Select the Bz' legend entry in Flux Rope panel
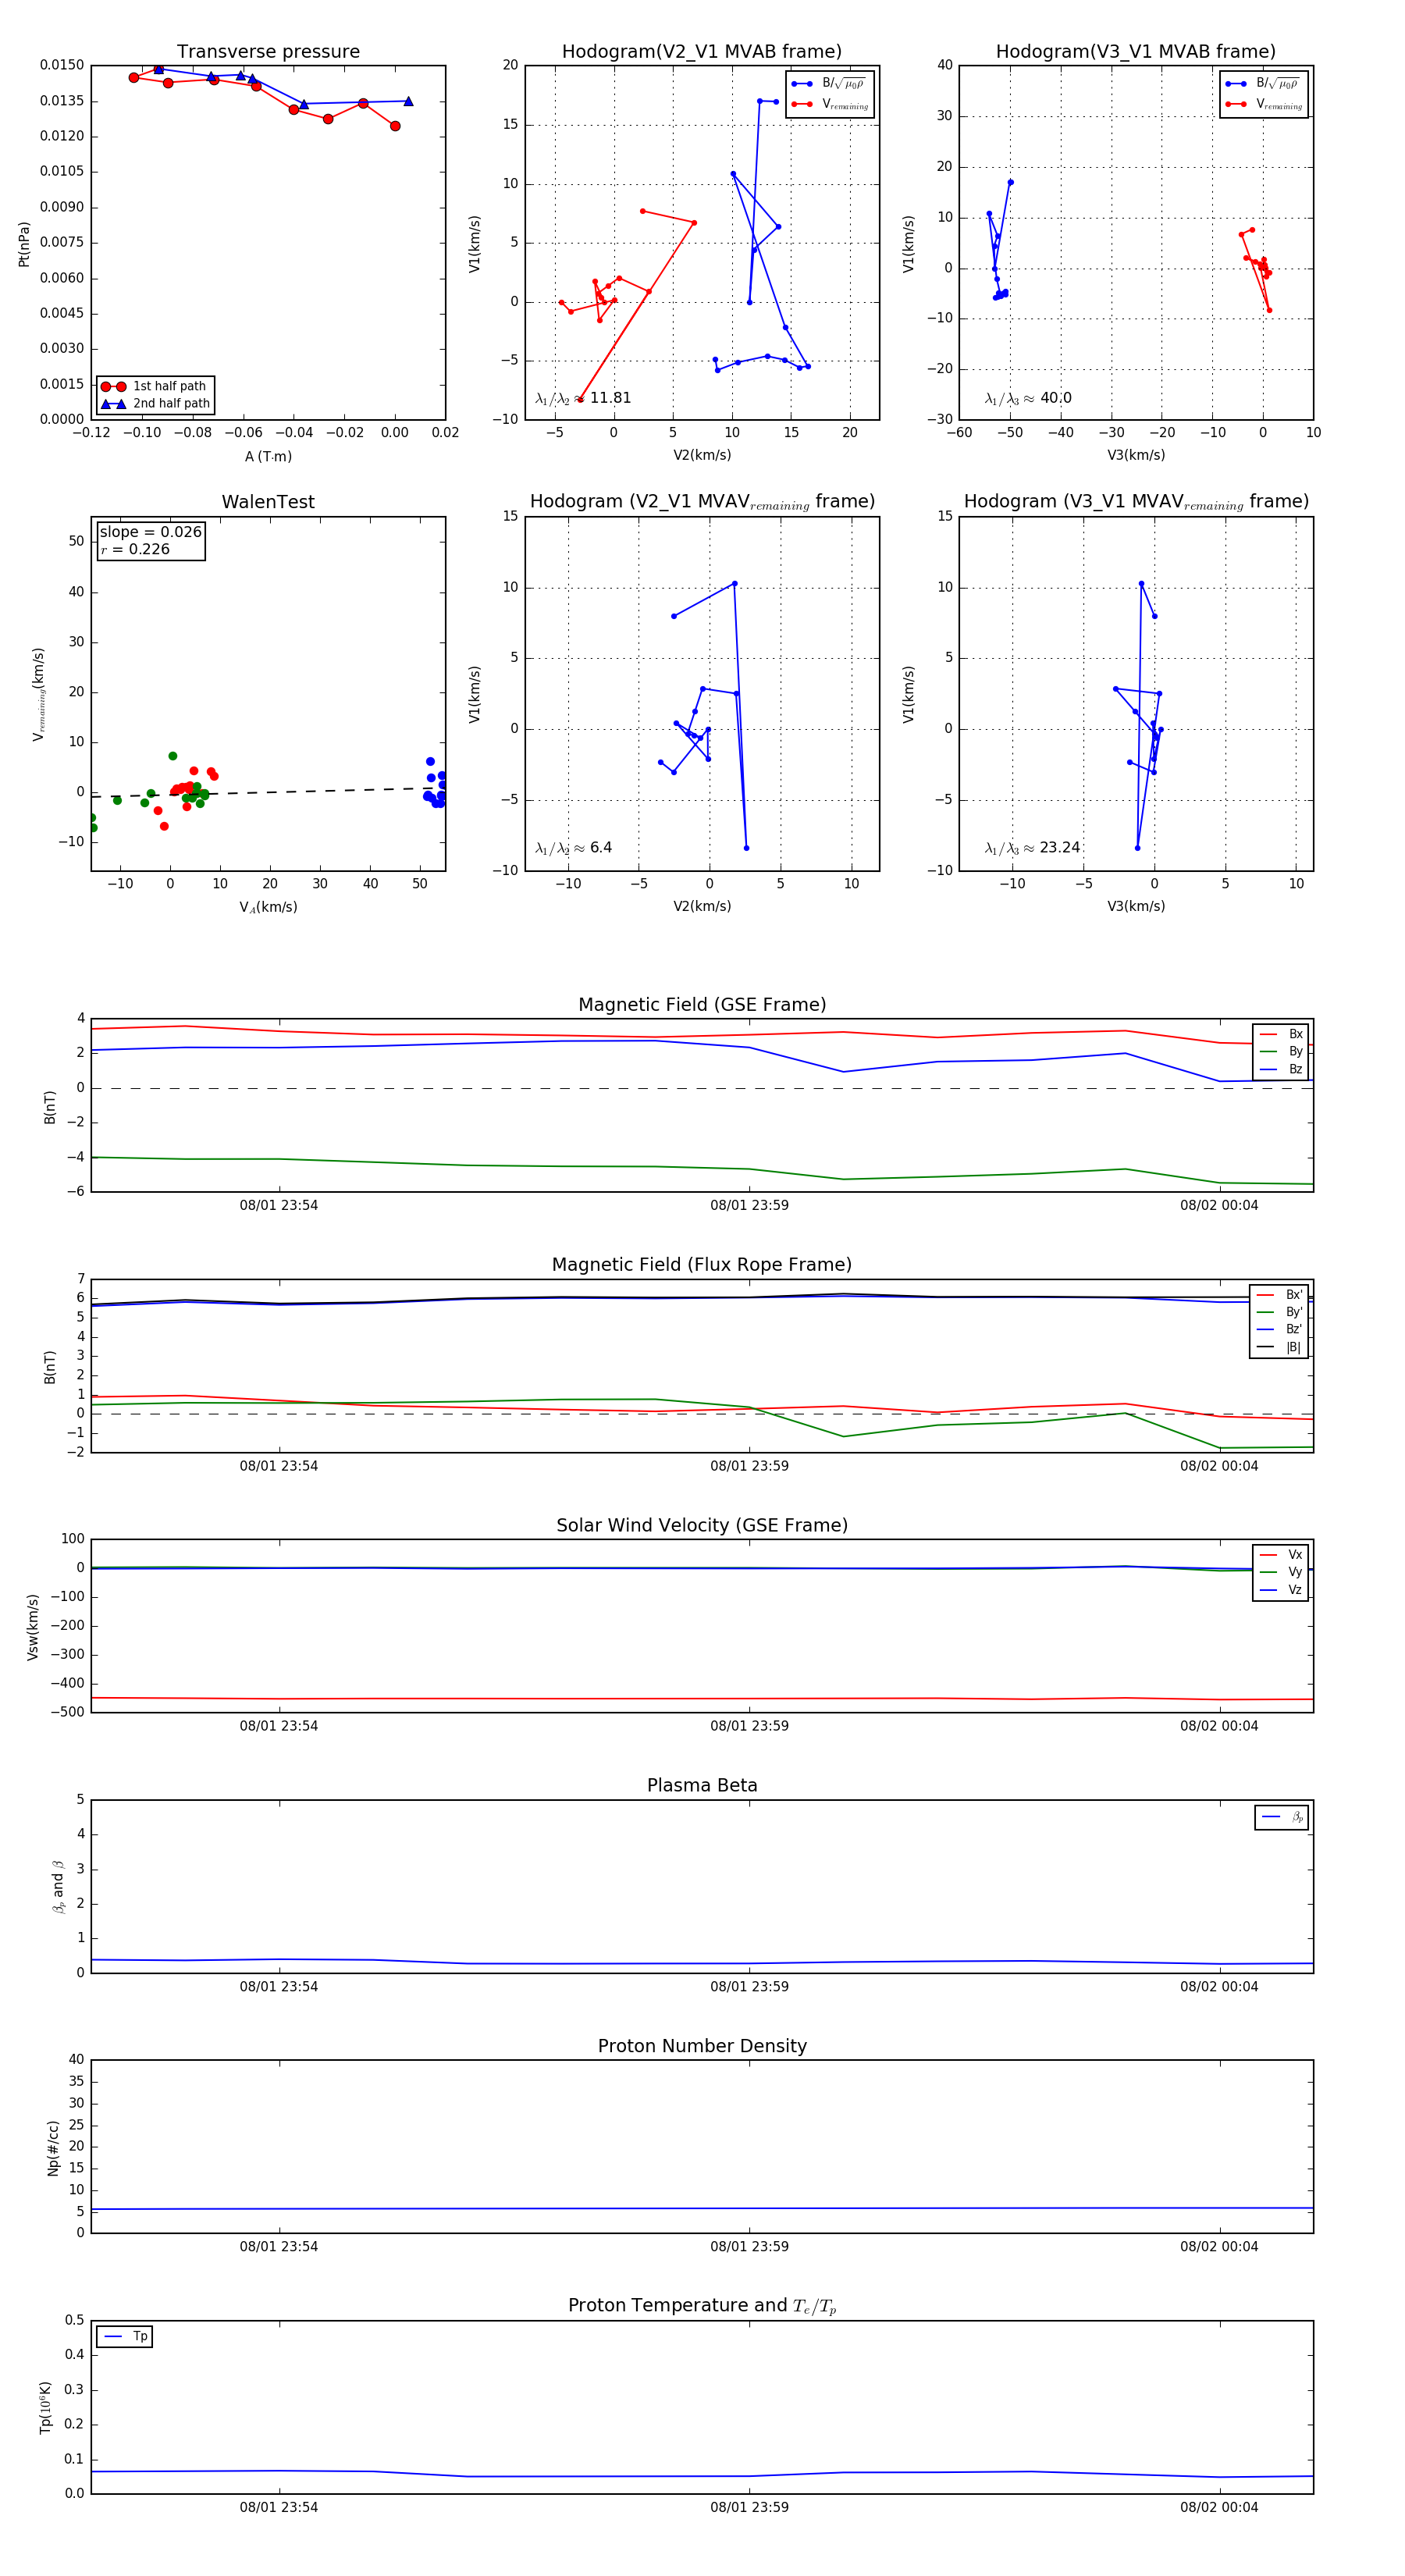Image resolution: width=1405 pixels, height=2576 pixels. coord(1279,1330)
